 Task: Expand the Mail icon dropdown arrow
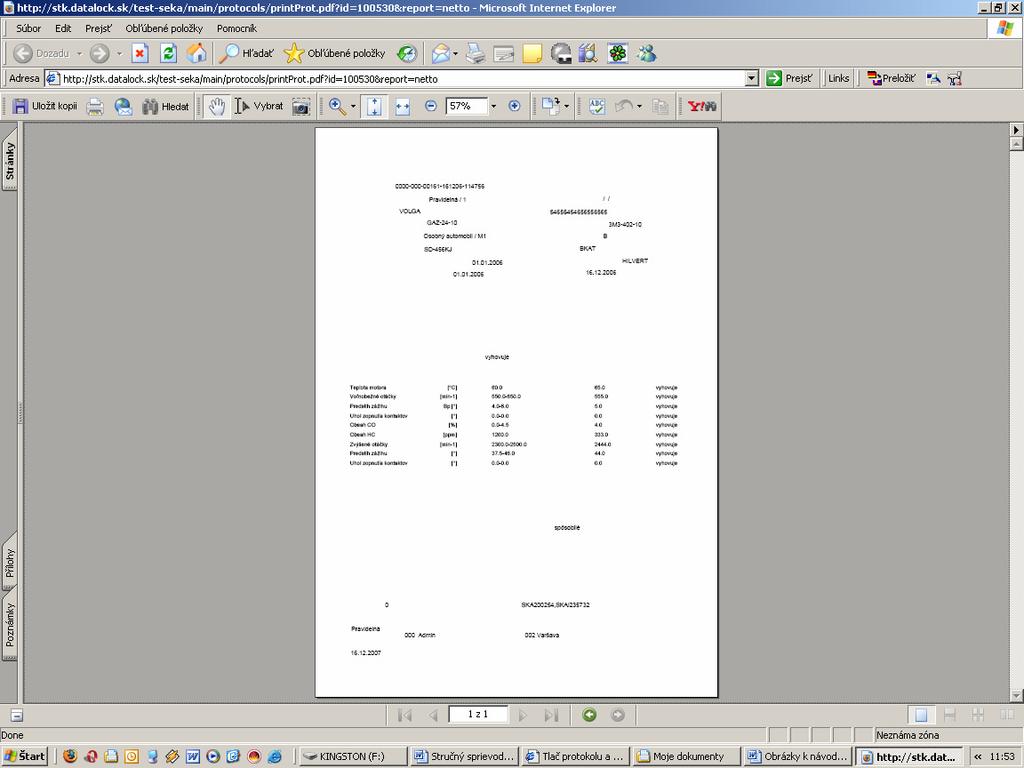point(455,54)
